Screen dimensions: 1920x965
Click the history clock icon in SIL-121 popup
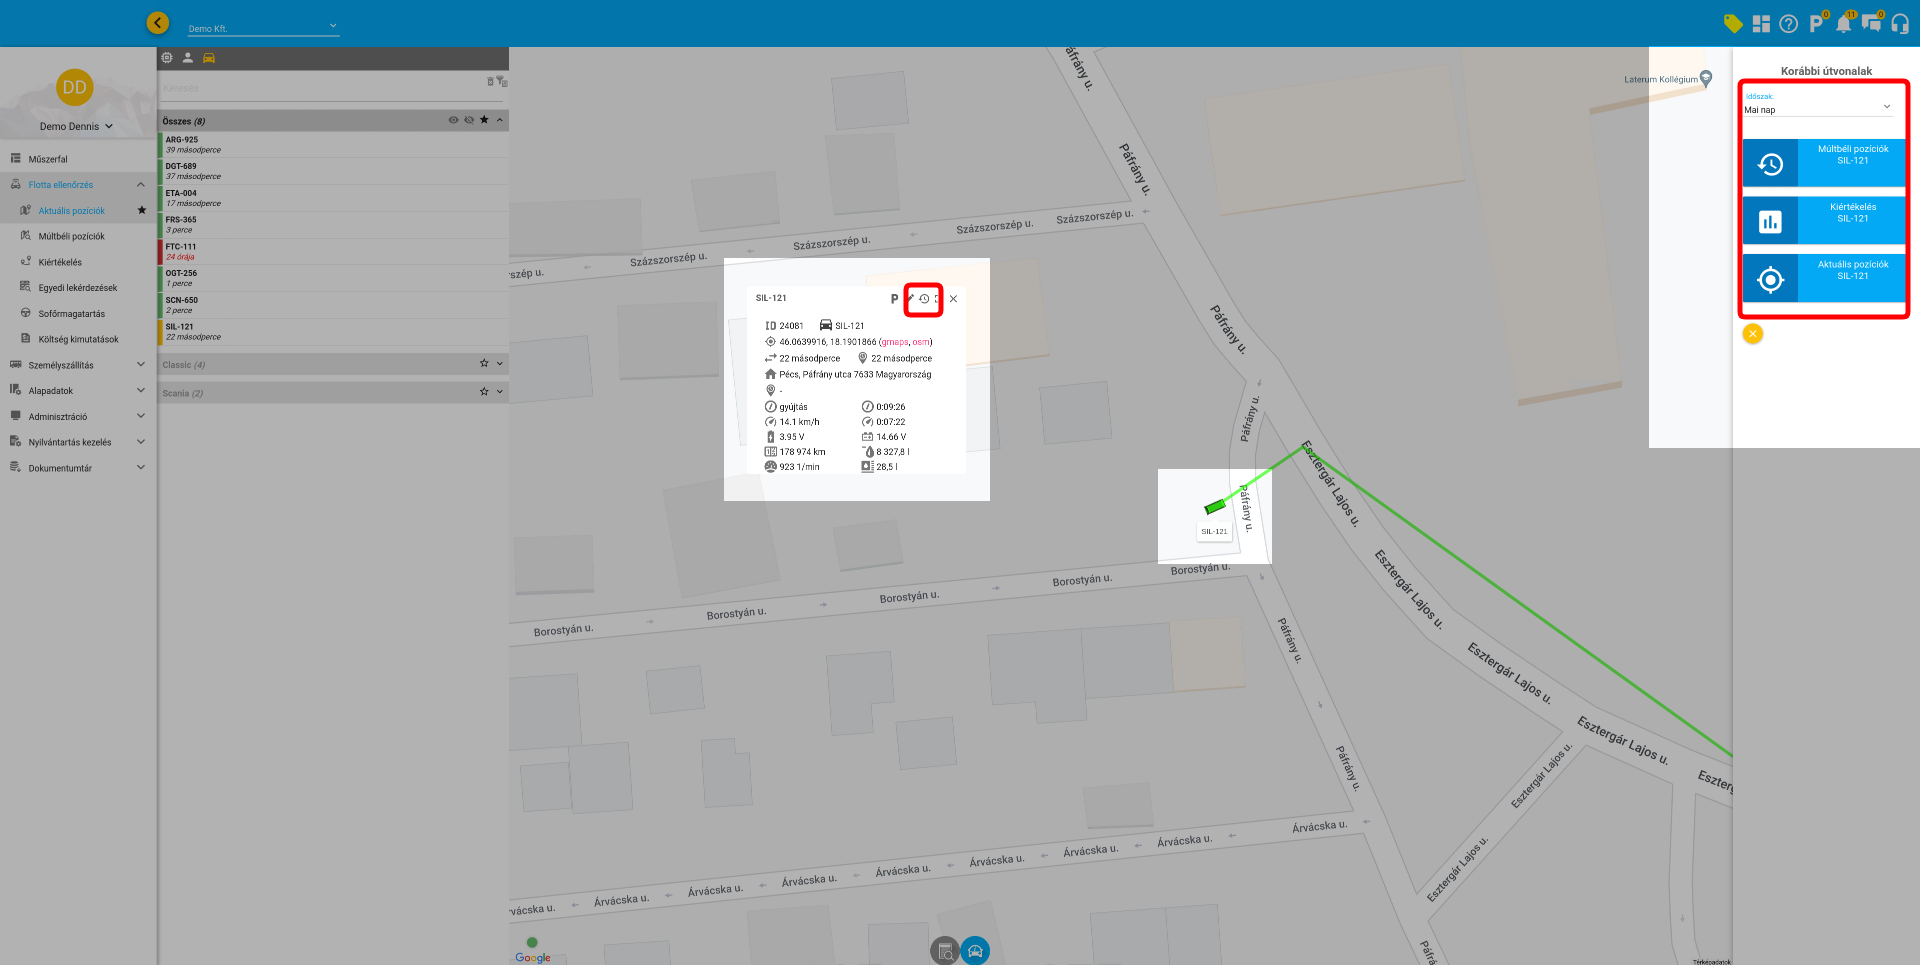click(924, 299)
